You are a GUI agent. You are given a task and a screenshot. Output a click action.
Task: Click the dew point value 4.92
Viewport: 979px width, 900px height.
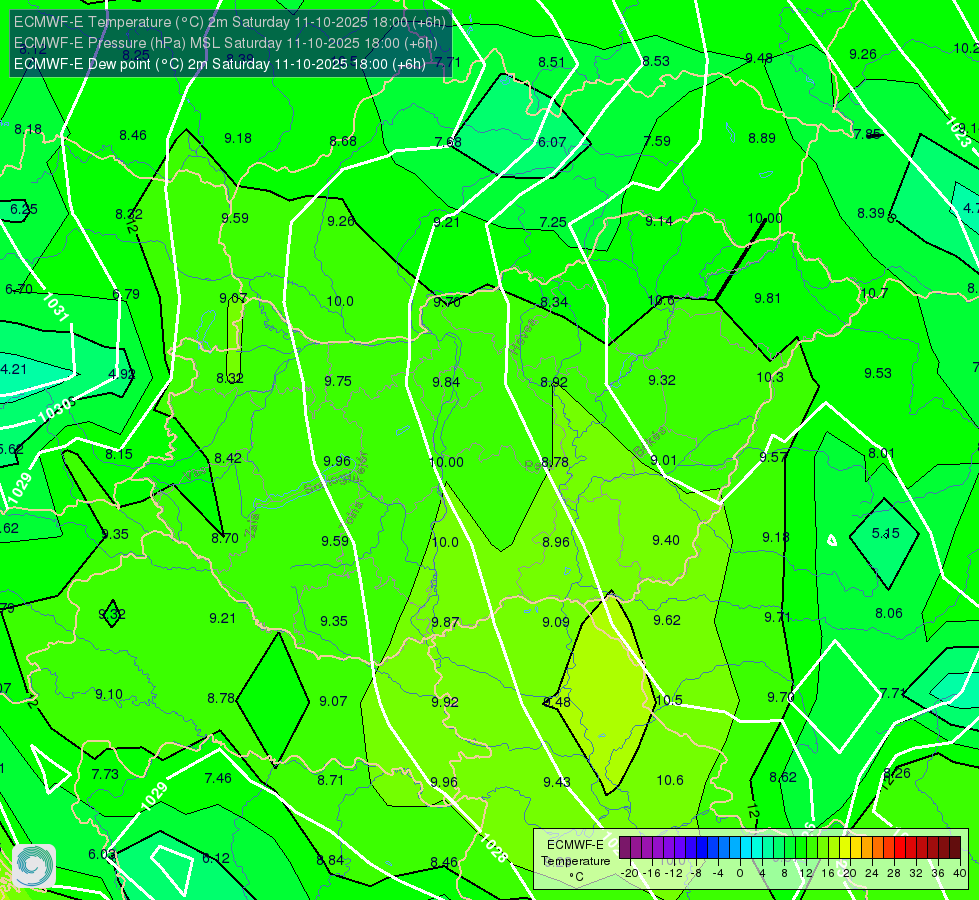point(122,374)
